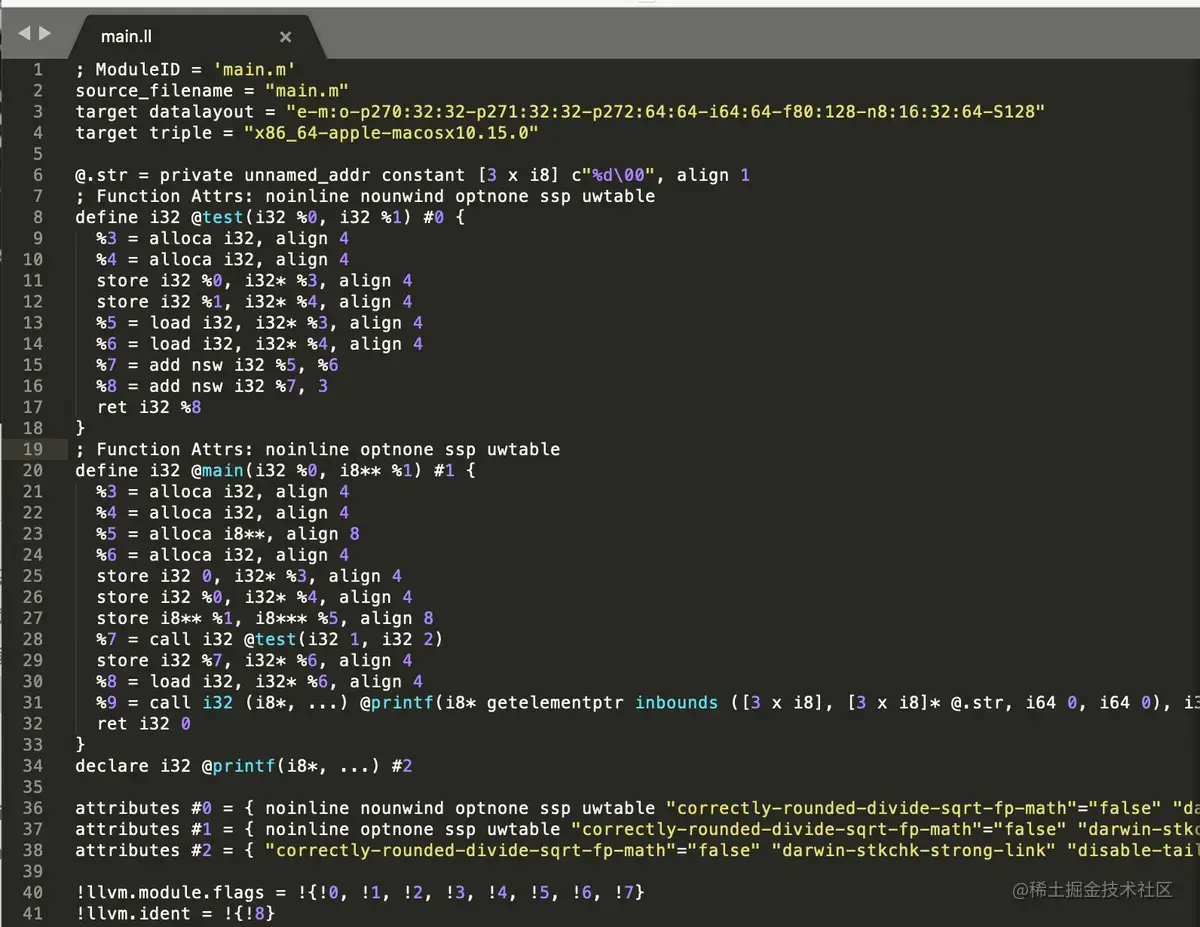
Task: Click the @printf call on line 31
Action: (648, 702)
